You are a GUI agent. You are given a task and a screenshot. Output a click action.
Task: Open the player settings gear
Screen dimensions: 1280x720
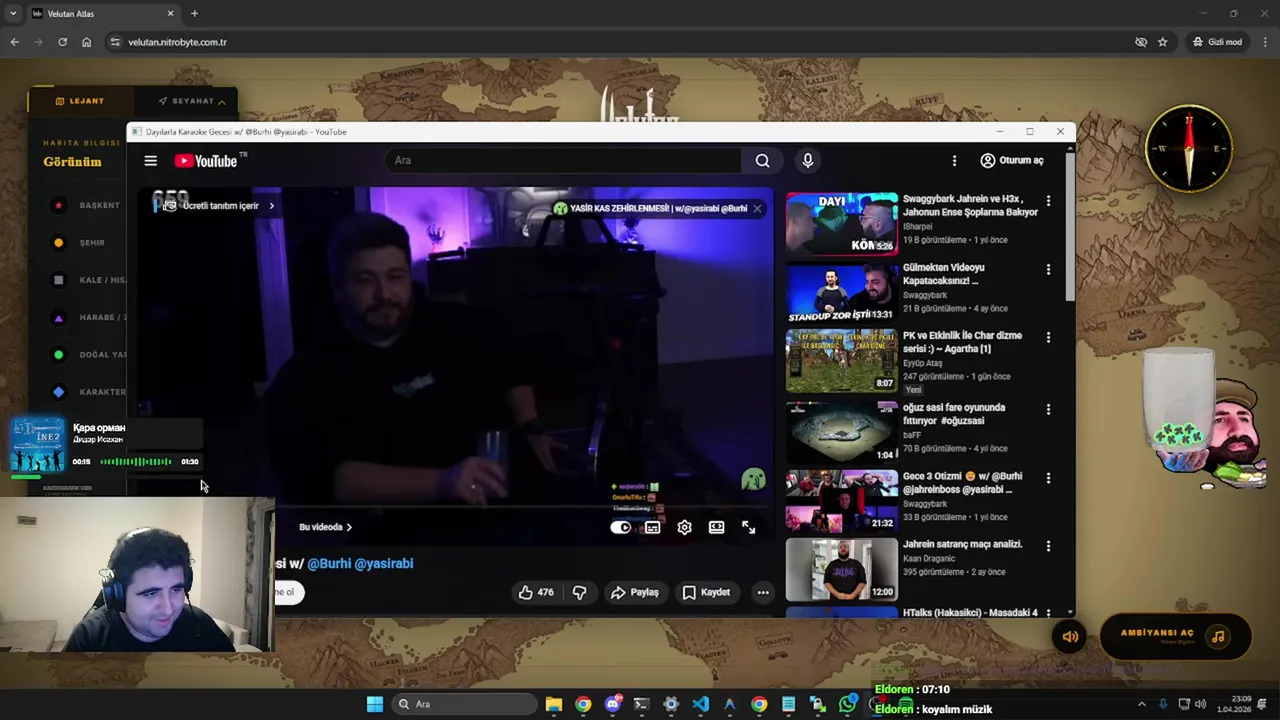684,527
